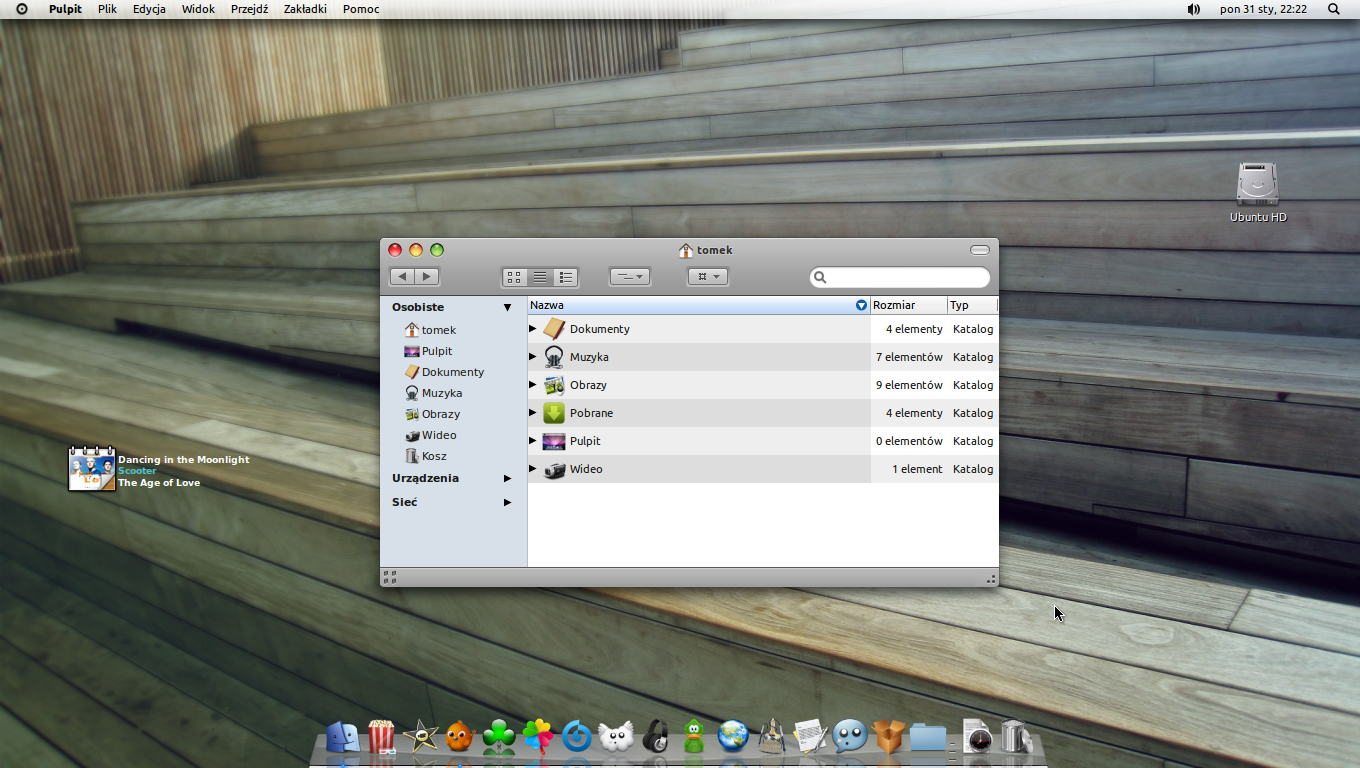The width and height of the screenshot is (1360, 768).
Task: Expand the Obrazy folder row
Action: point(533,385)
